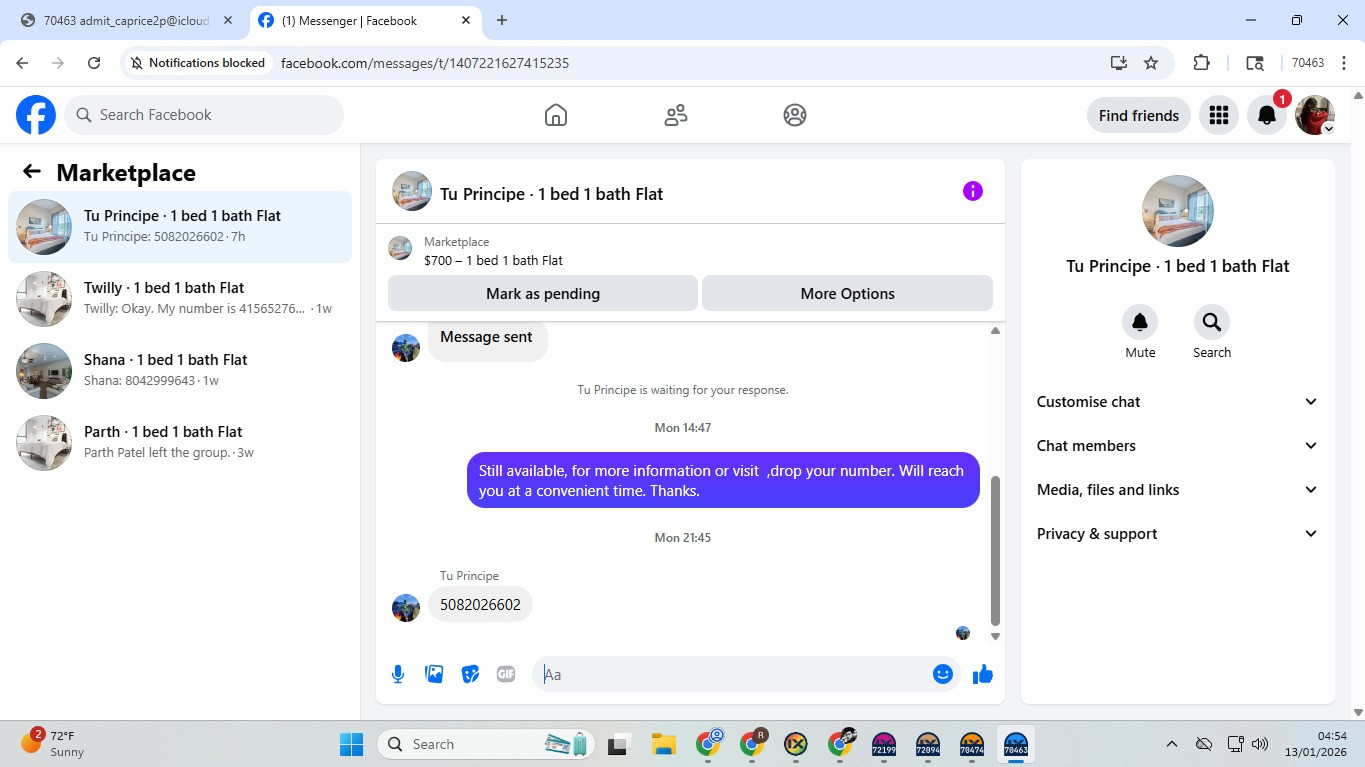Image resolution: width=1365 pixels, height=767 pixels.
Task: Expand Privacy & support section
Action: click(1178, 534)
